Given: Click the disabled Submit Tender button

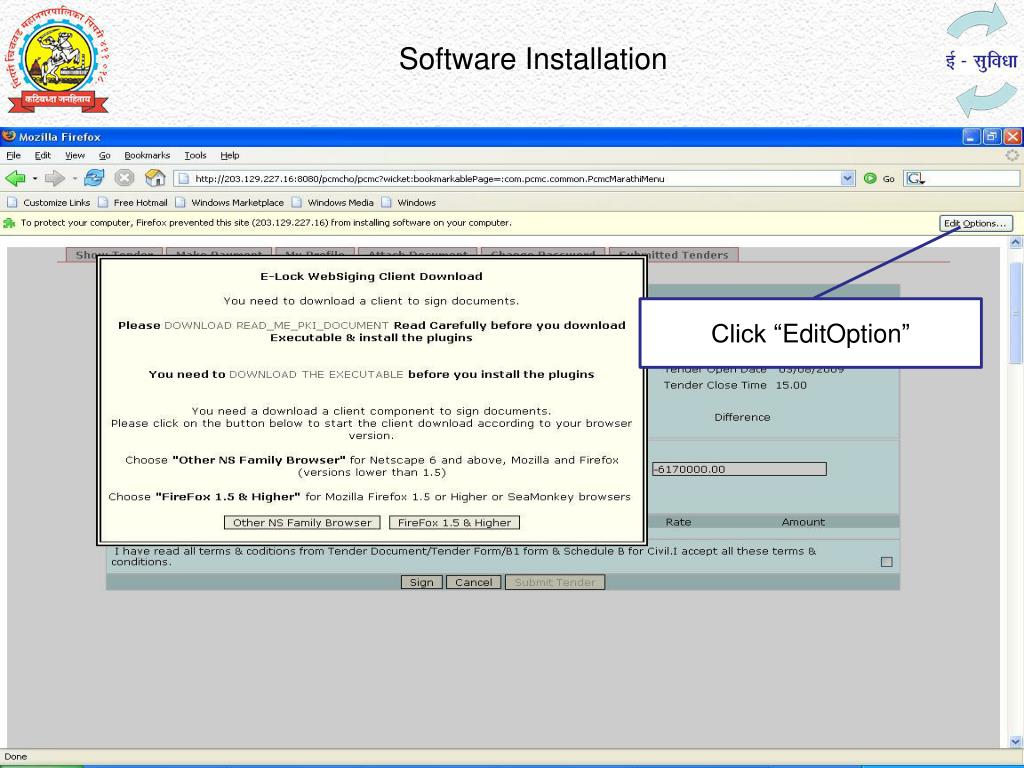Looking at the screenshot, I should click(555, 582).
